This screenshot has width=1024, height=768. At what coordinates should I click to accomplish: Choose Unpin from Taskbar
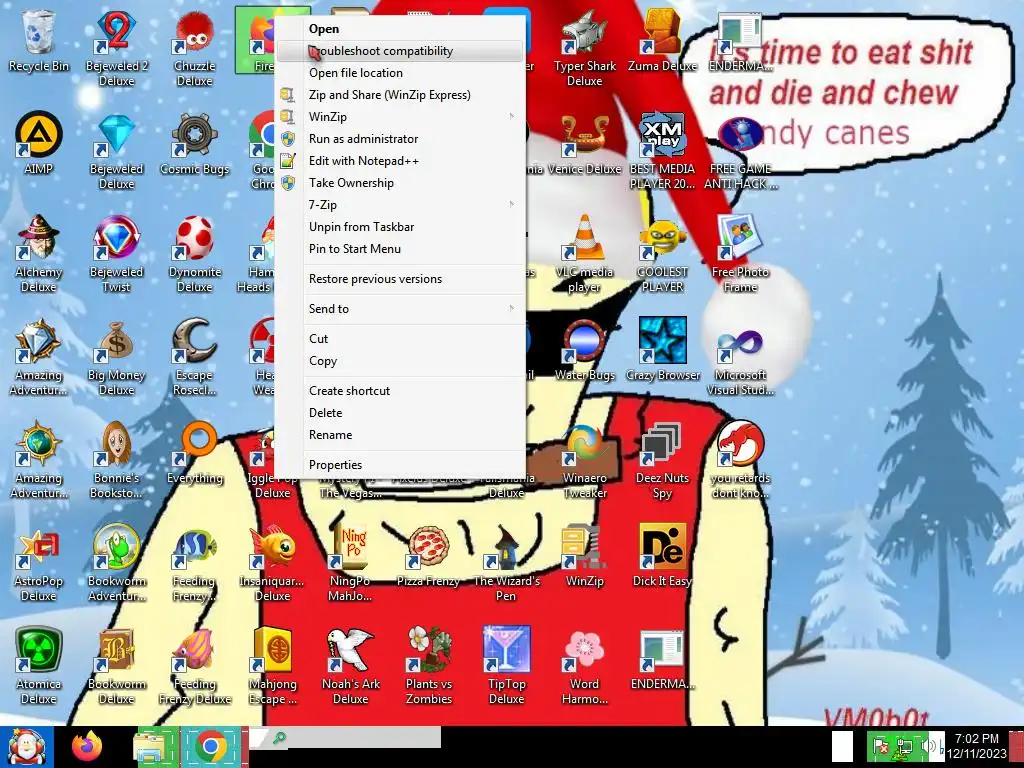pyautogui.click(x=400, y=227)
